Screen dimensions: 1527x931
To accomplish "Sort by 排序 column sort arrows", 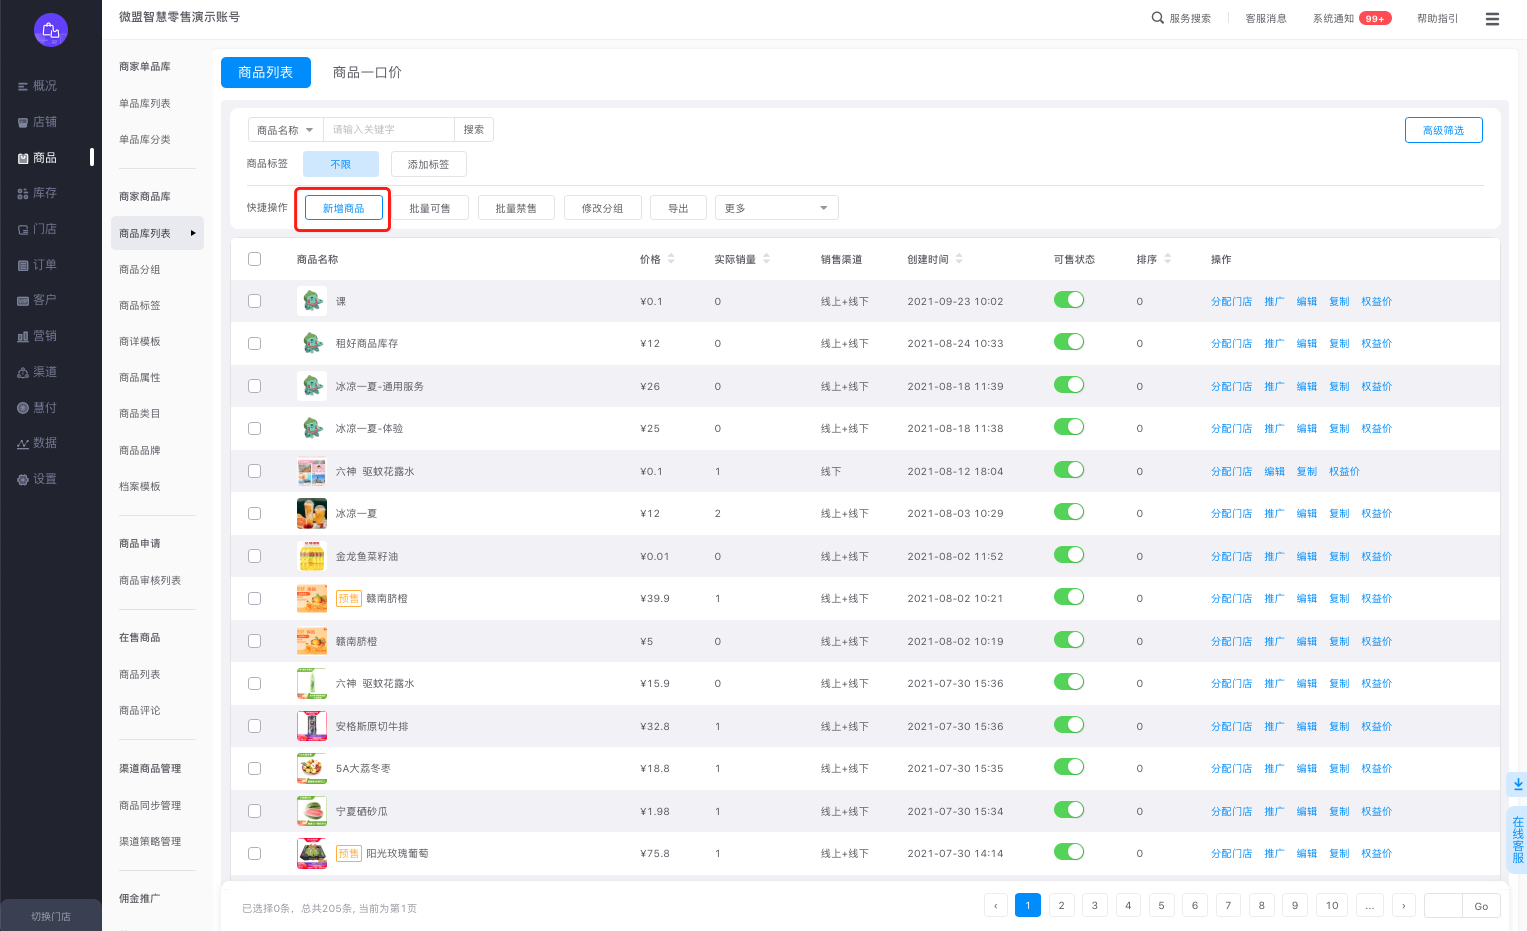I will tap(1167, 259).
